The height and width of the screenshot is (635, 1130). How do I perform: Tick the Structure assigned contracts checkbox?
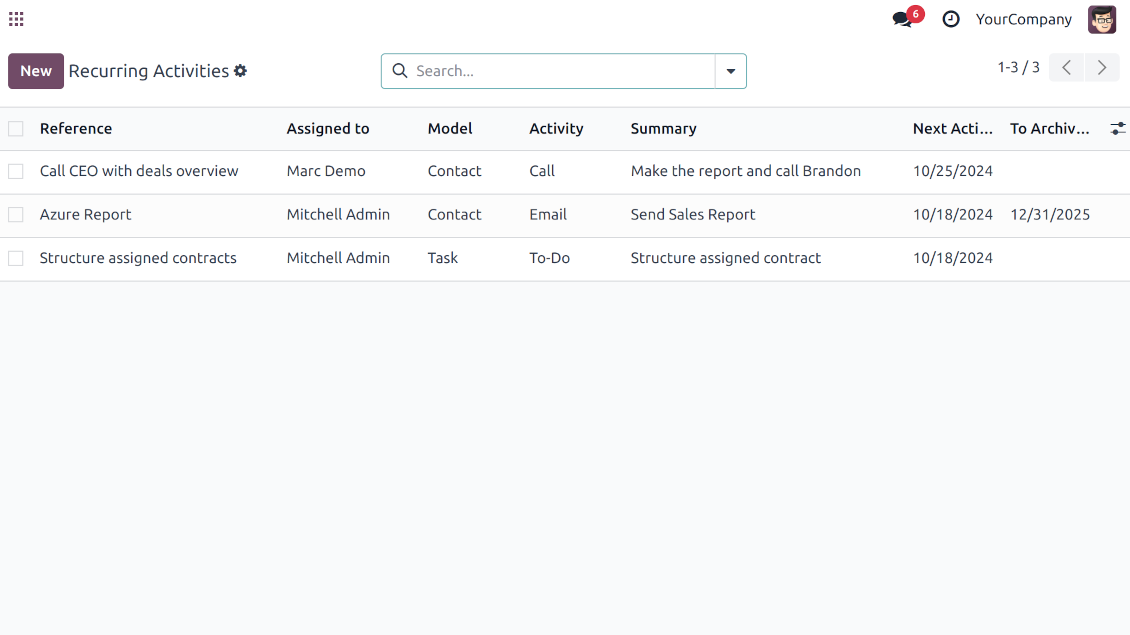tap(16, 258)
